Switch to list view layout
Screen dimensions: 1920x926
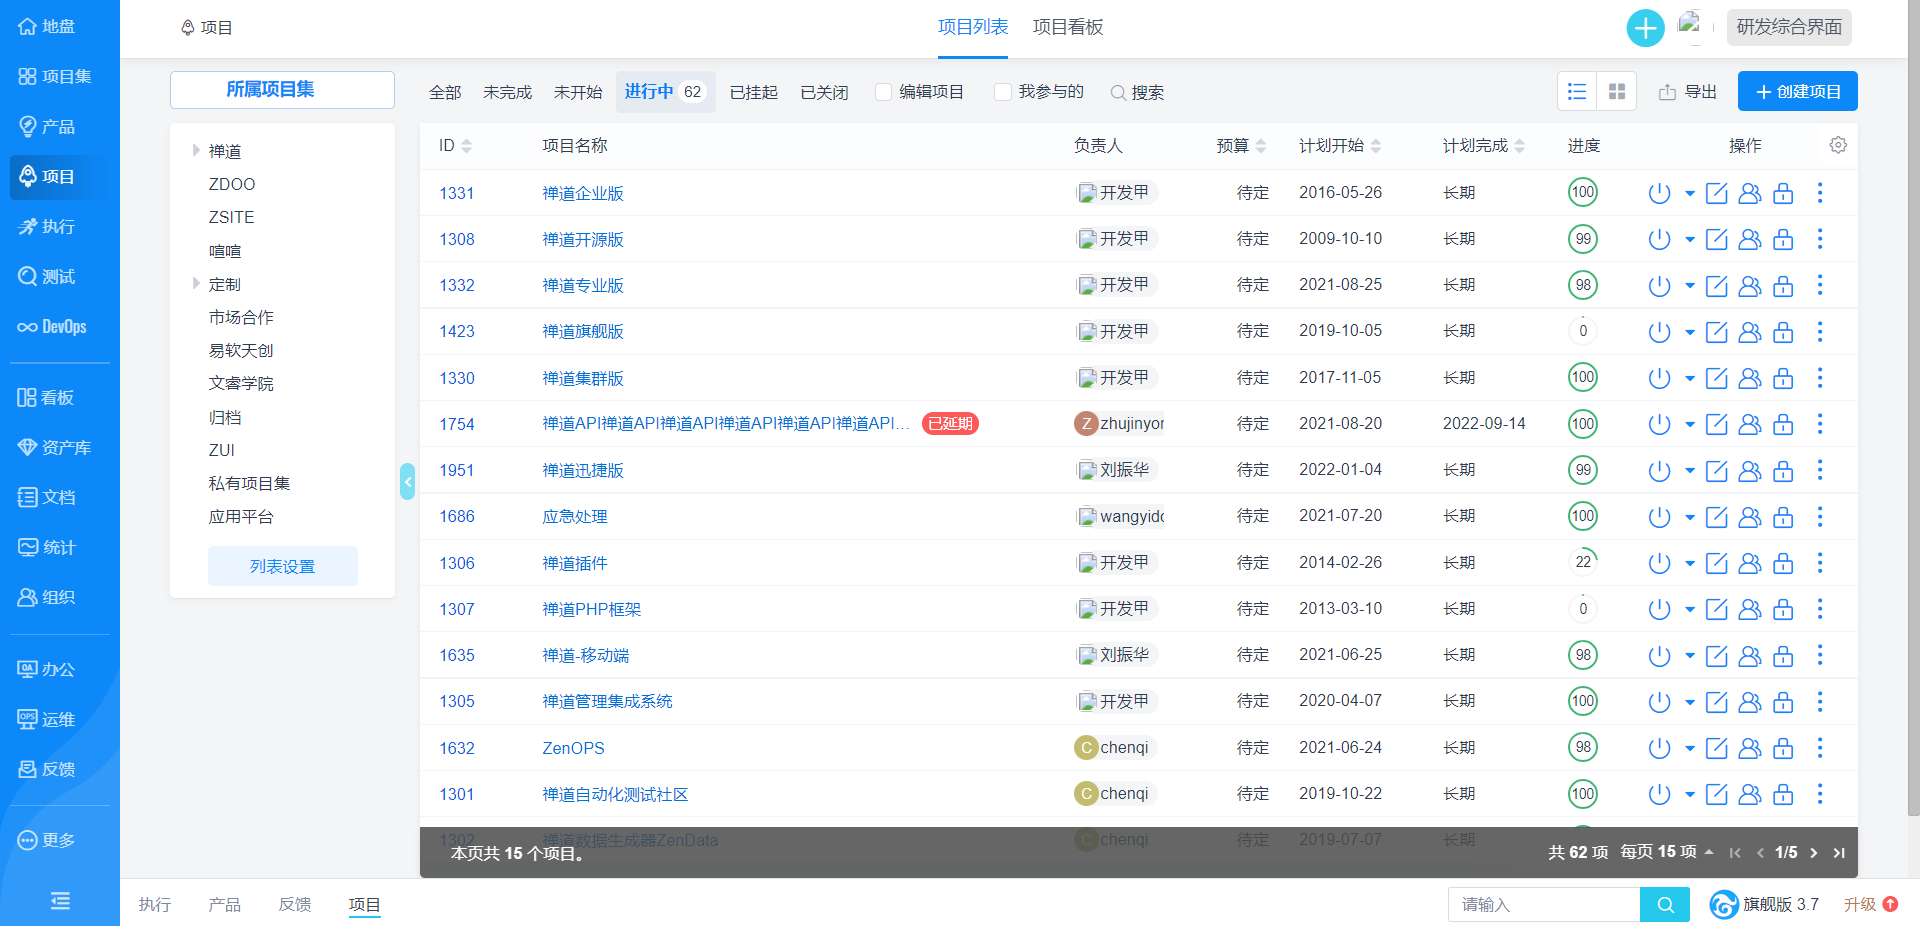point(1577,92)
